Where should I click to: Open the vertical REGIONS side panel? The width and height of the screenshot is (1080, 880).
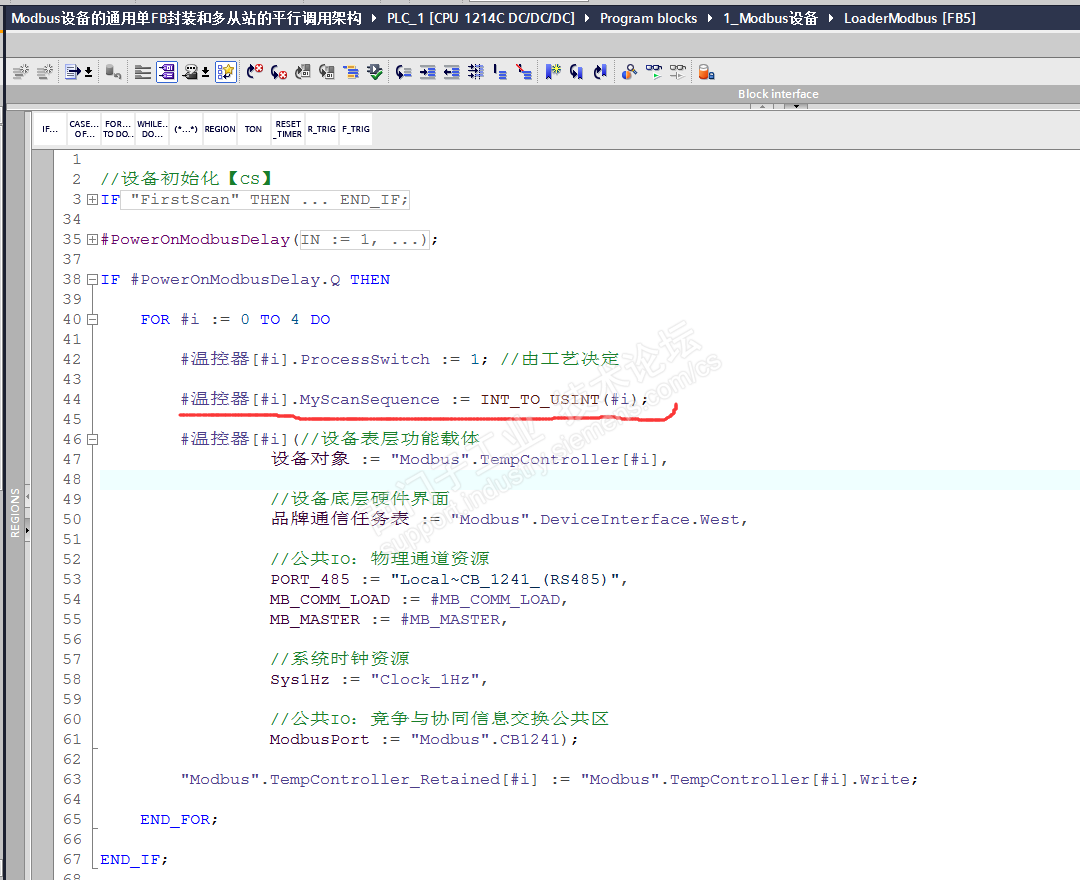[x=14, y=512]
